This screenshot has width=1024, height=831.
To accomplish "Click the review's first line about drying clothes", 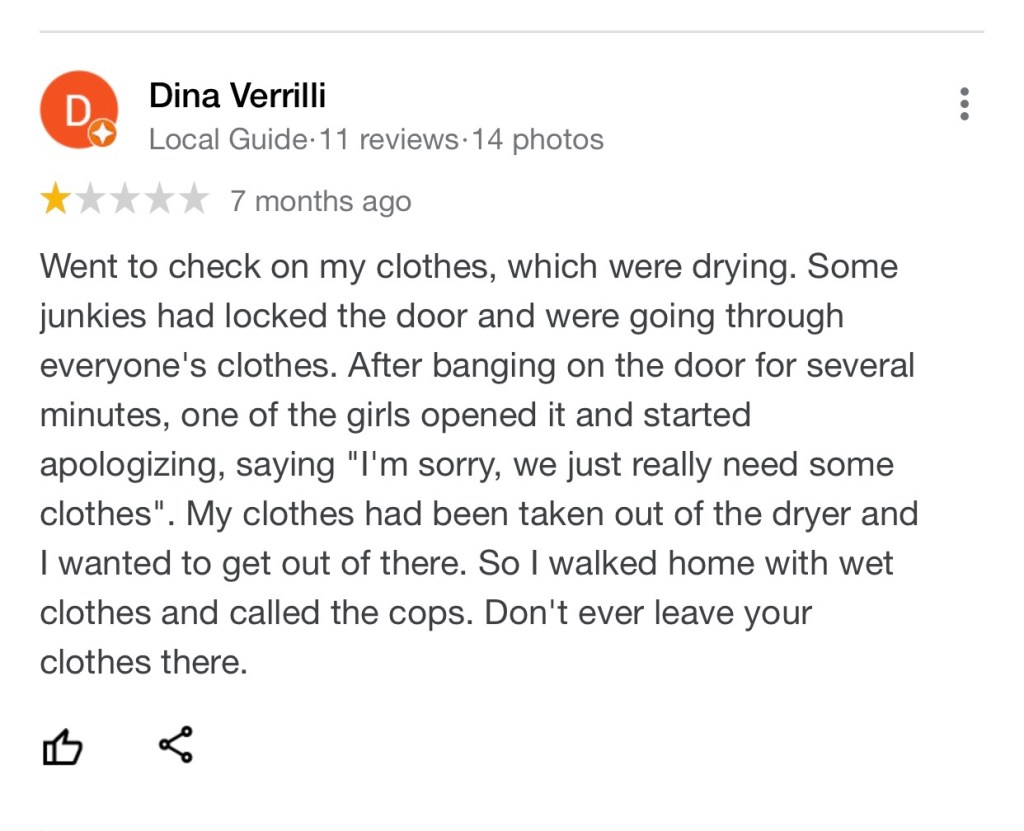I will pos(468,267).
